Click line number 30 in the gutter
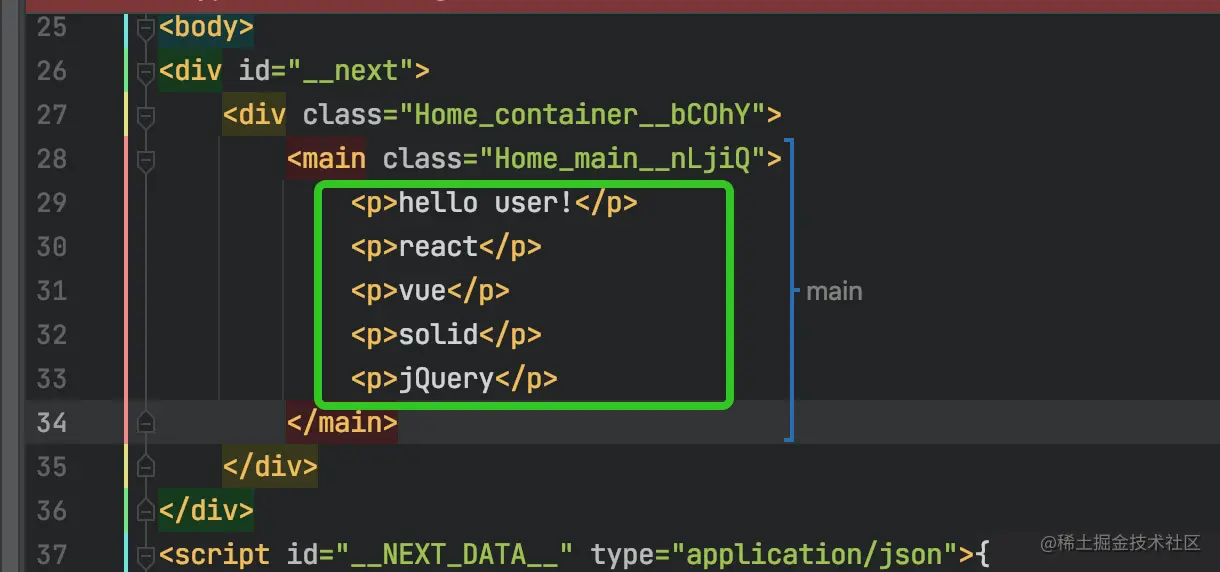 point(51,247)
